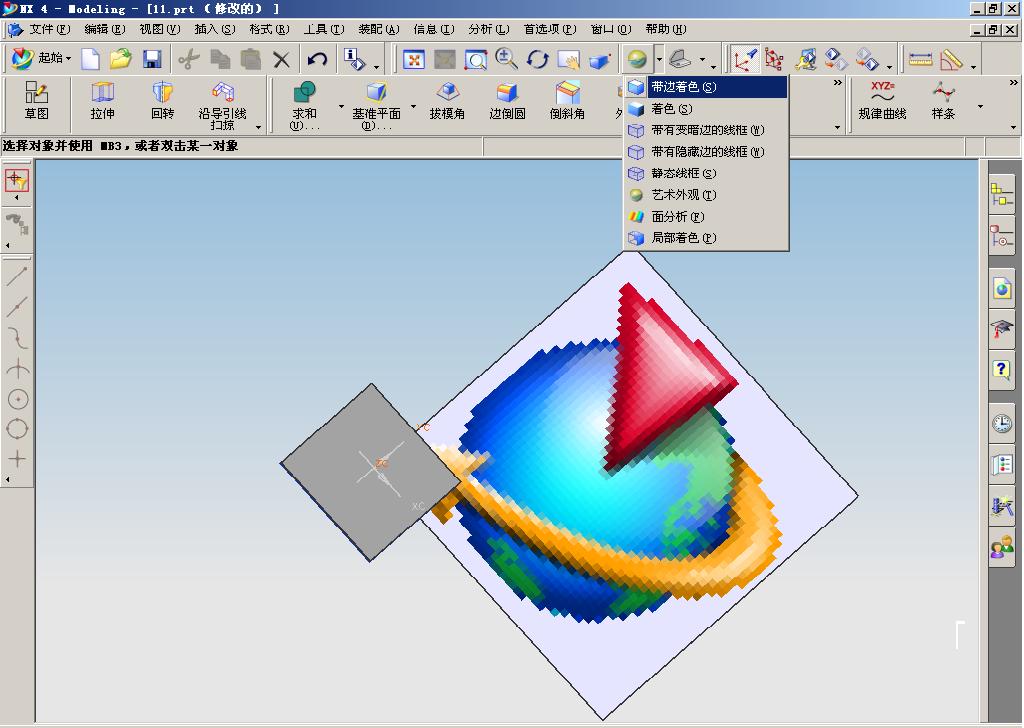Click the shaded rendering style icon

coord(637,59)
